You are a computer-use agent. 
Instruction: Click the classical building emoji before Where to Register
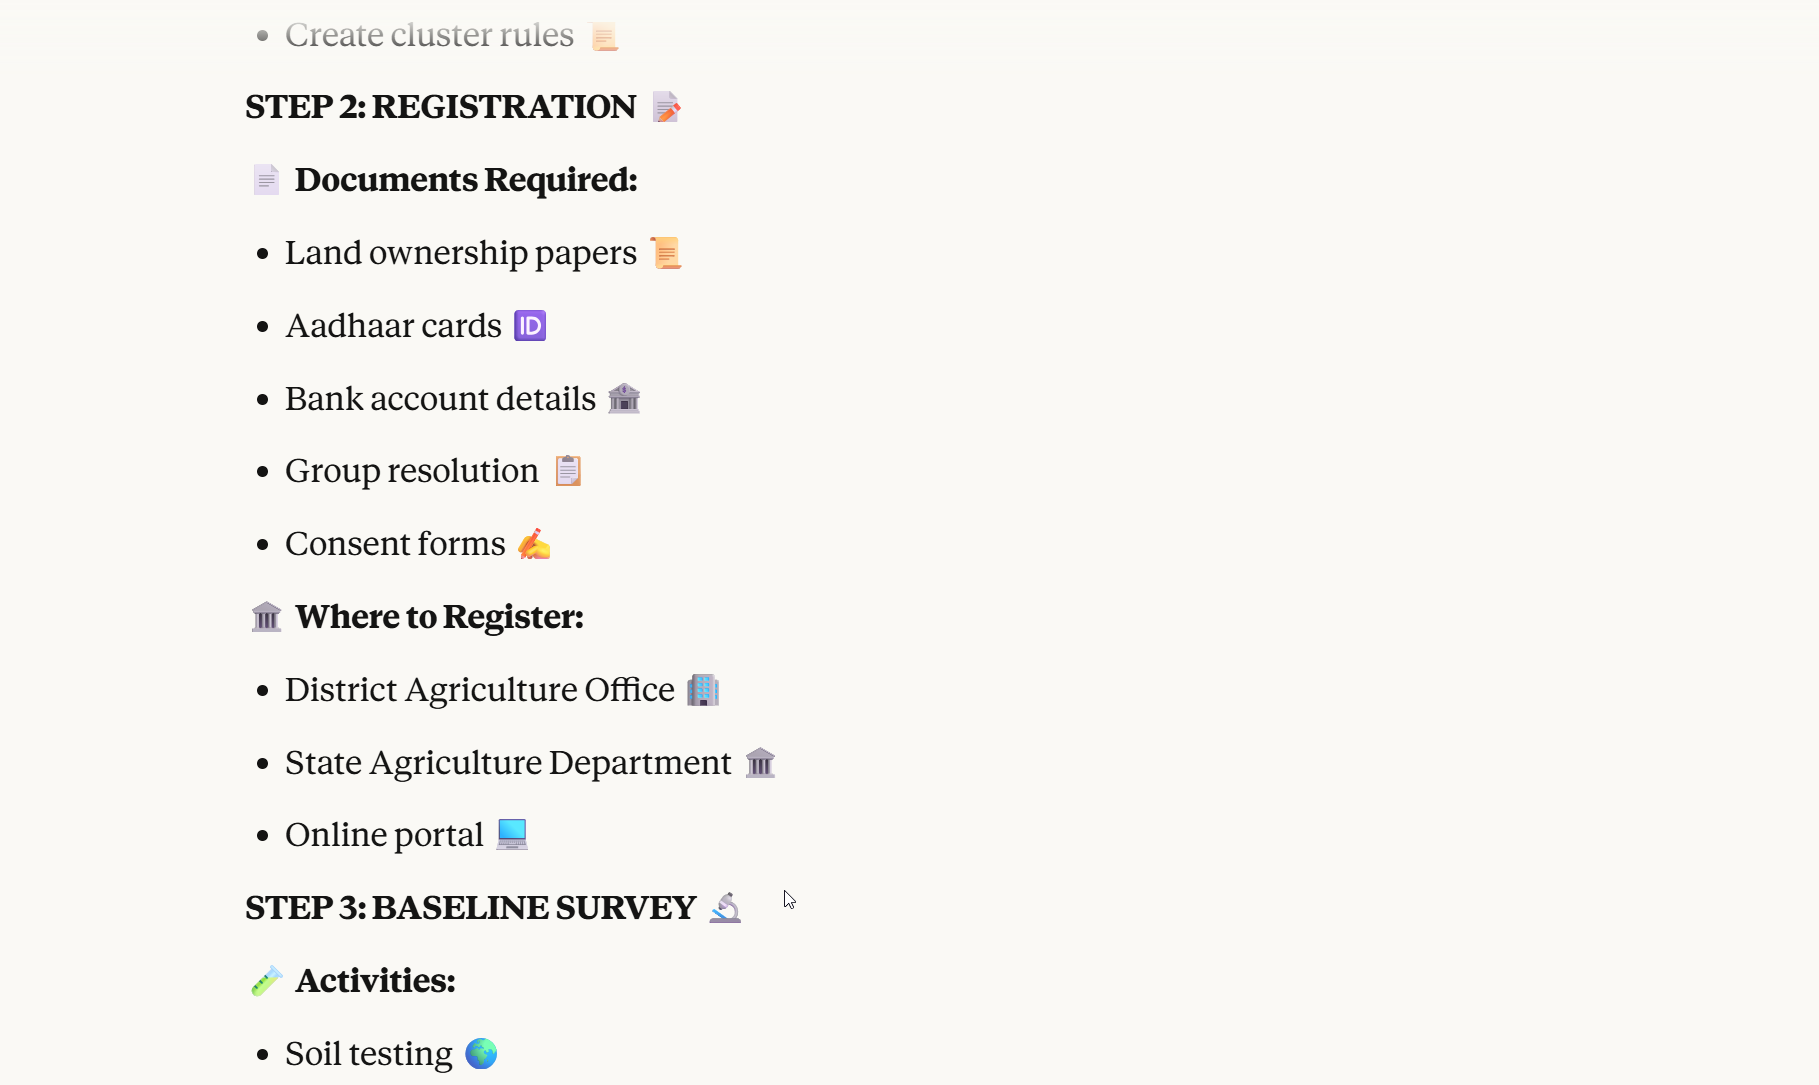tap(266, 617)
